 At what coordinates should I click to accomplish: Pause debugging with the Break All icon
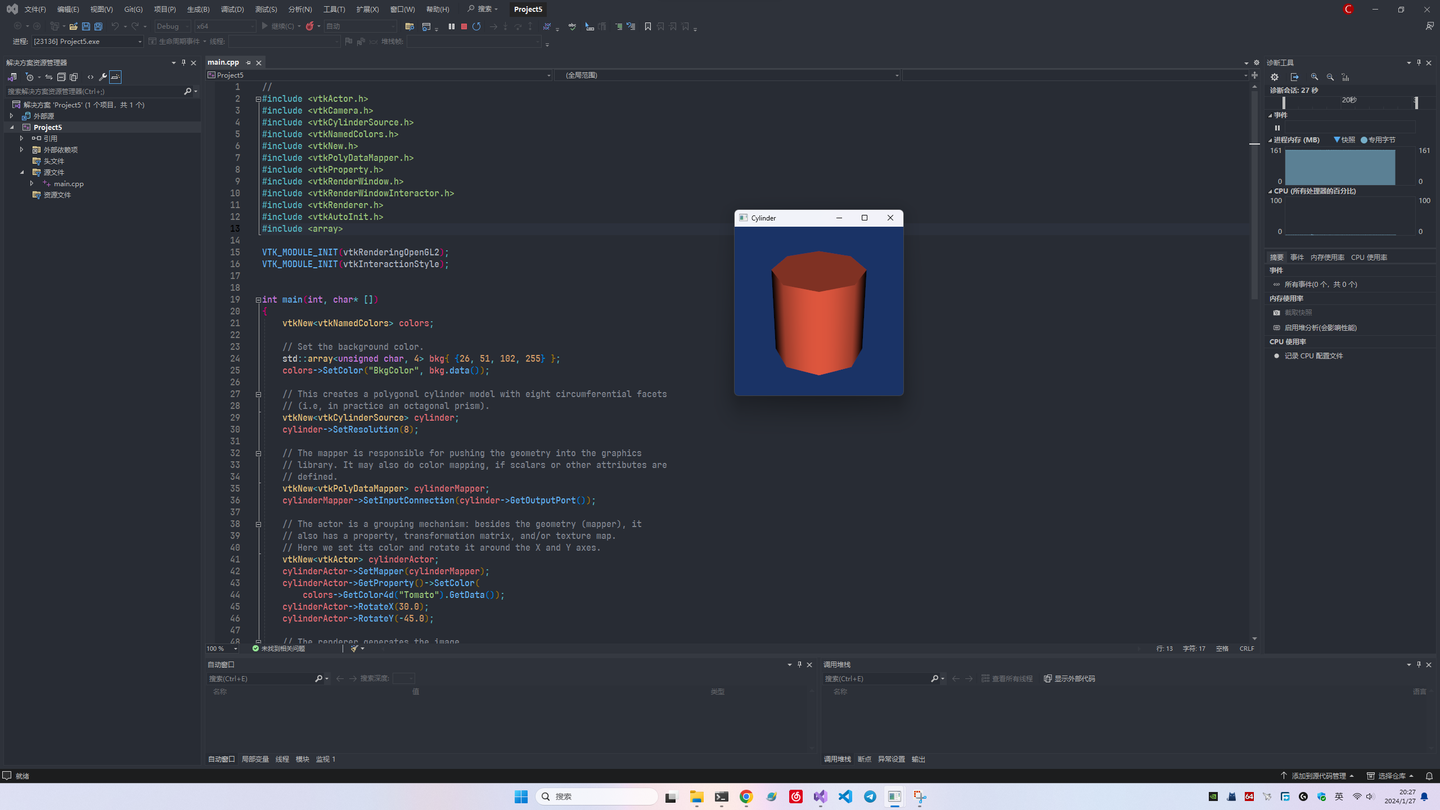(451, 27)
